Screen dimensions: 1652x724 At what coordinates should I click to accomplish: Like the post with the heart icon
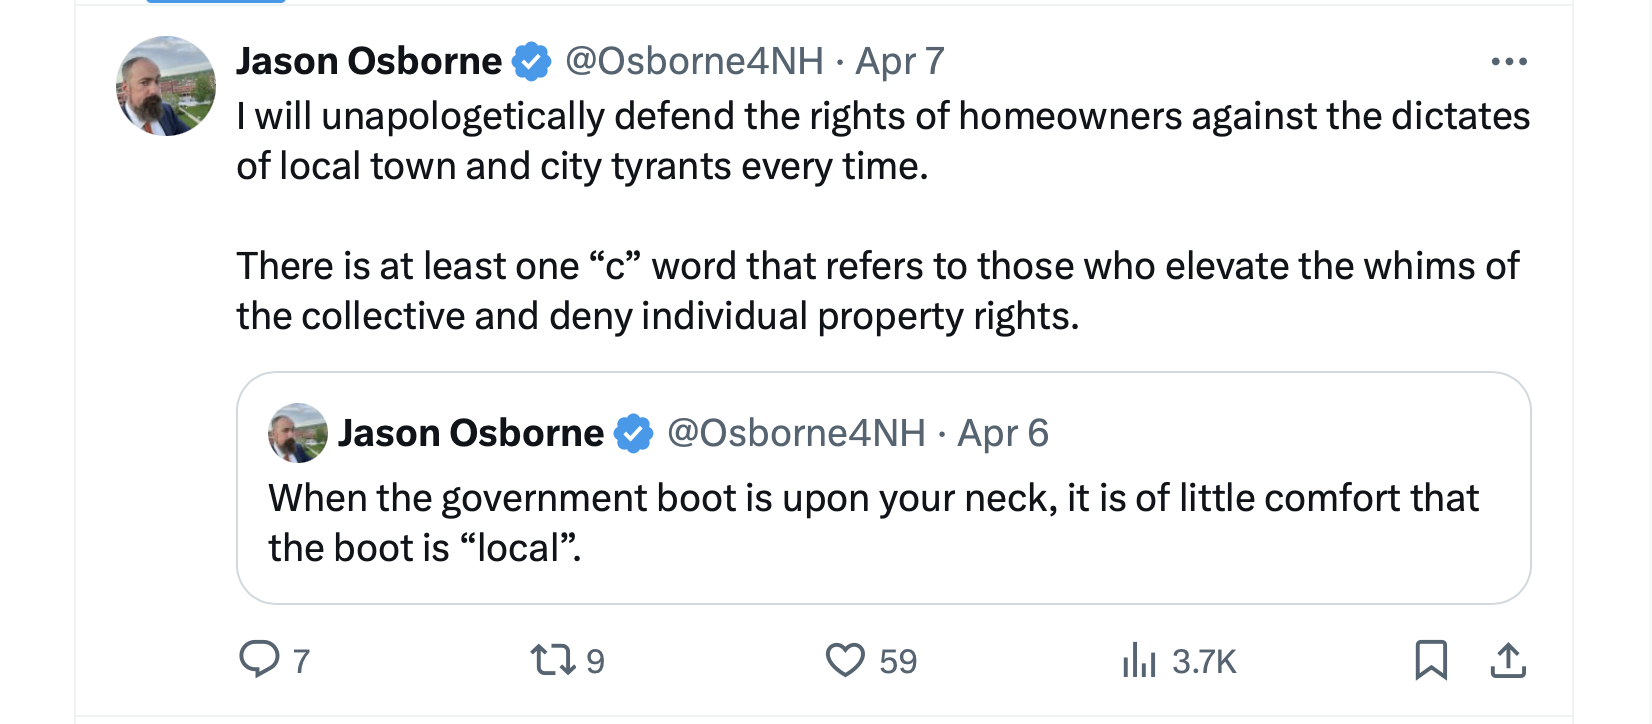pyautogui.click(x=845, y=660)
